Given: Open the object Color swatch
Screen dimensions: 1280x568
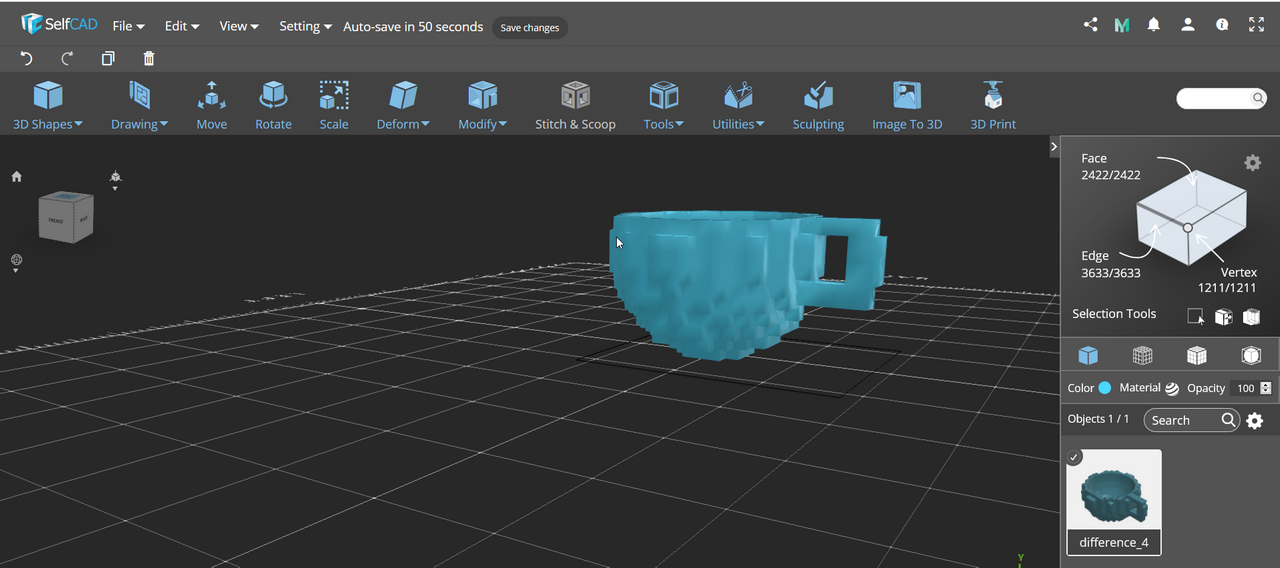Looking at the screenshot, I should coord(1105,388).
